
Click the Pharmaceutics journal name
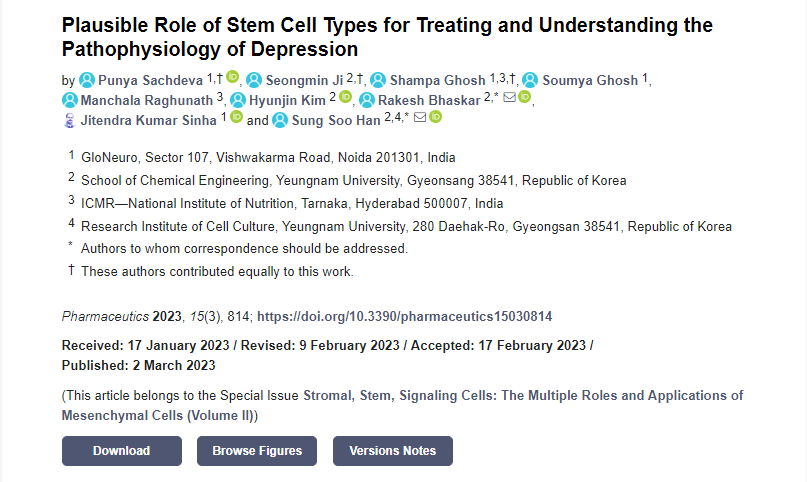click(105, 316)
